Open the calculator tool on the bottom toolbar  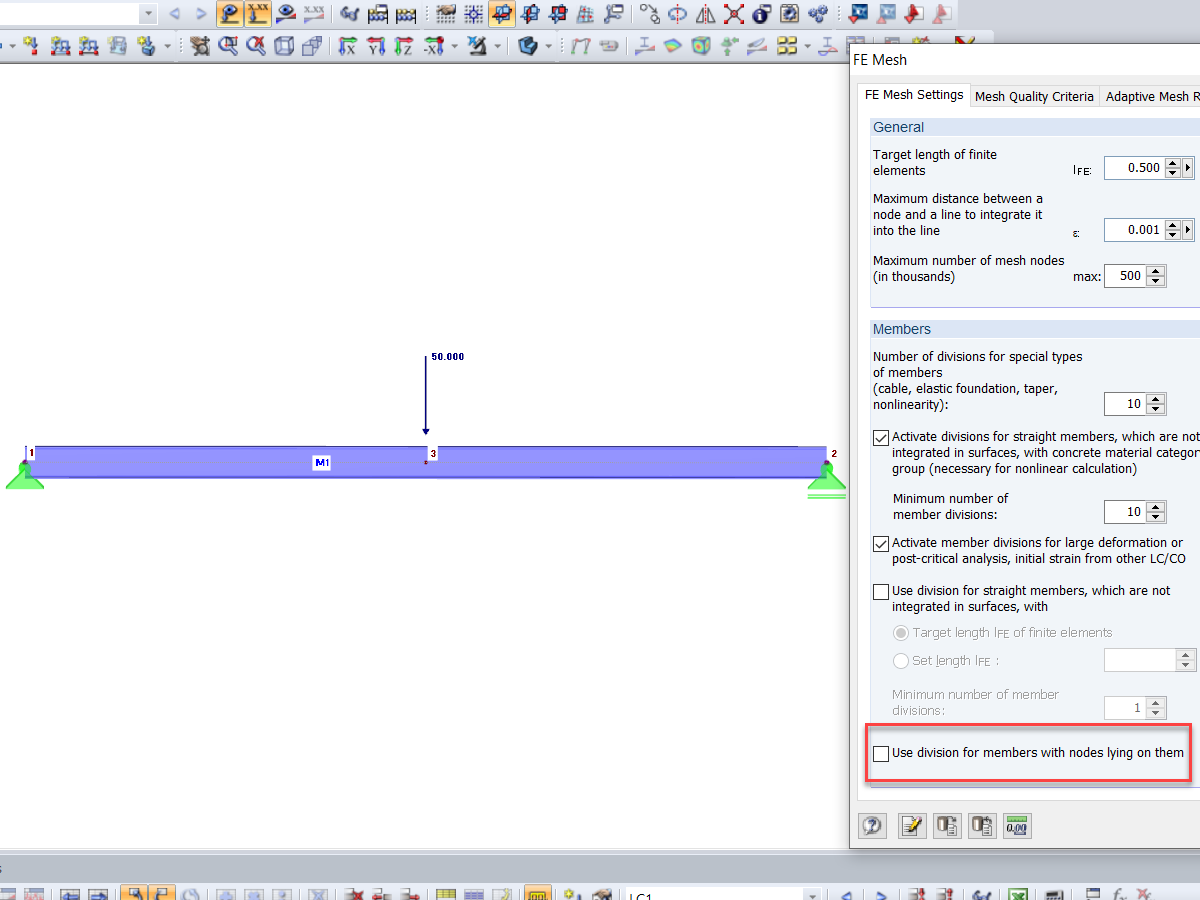click(1053, 893)
